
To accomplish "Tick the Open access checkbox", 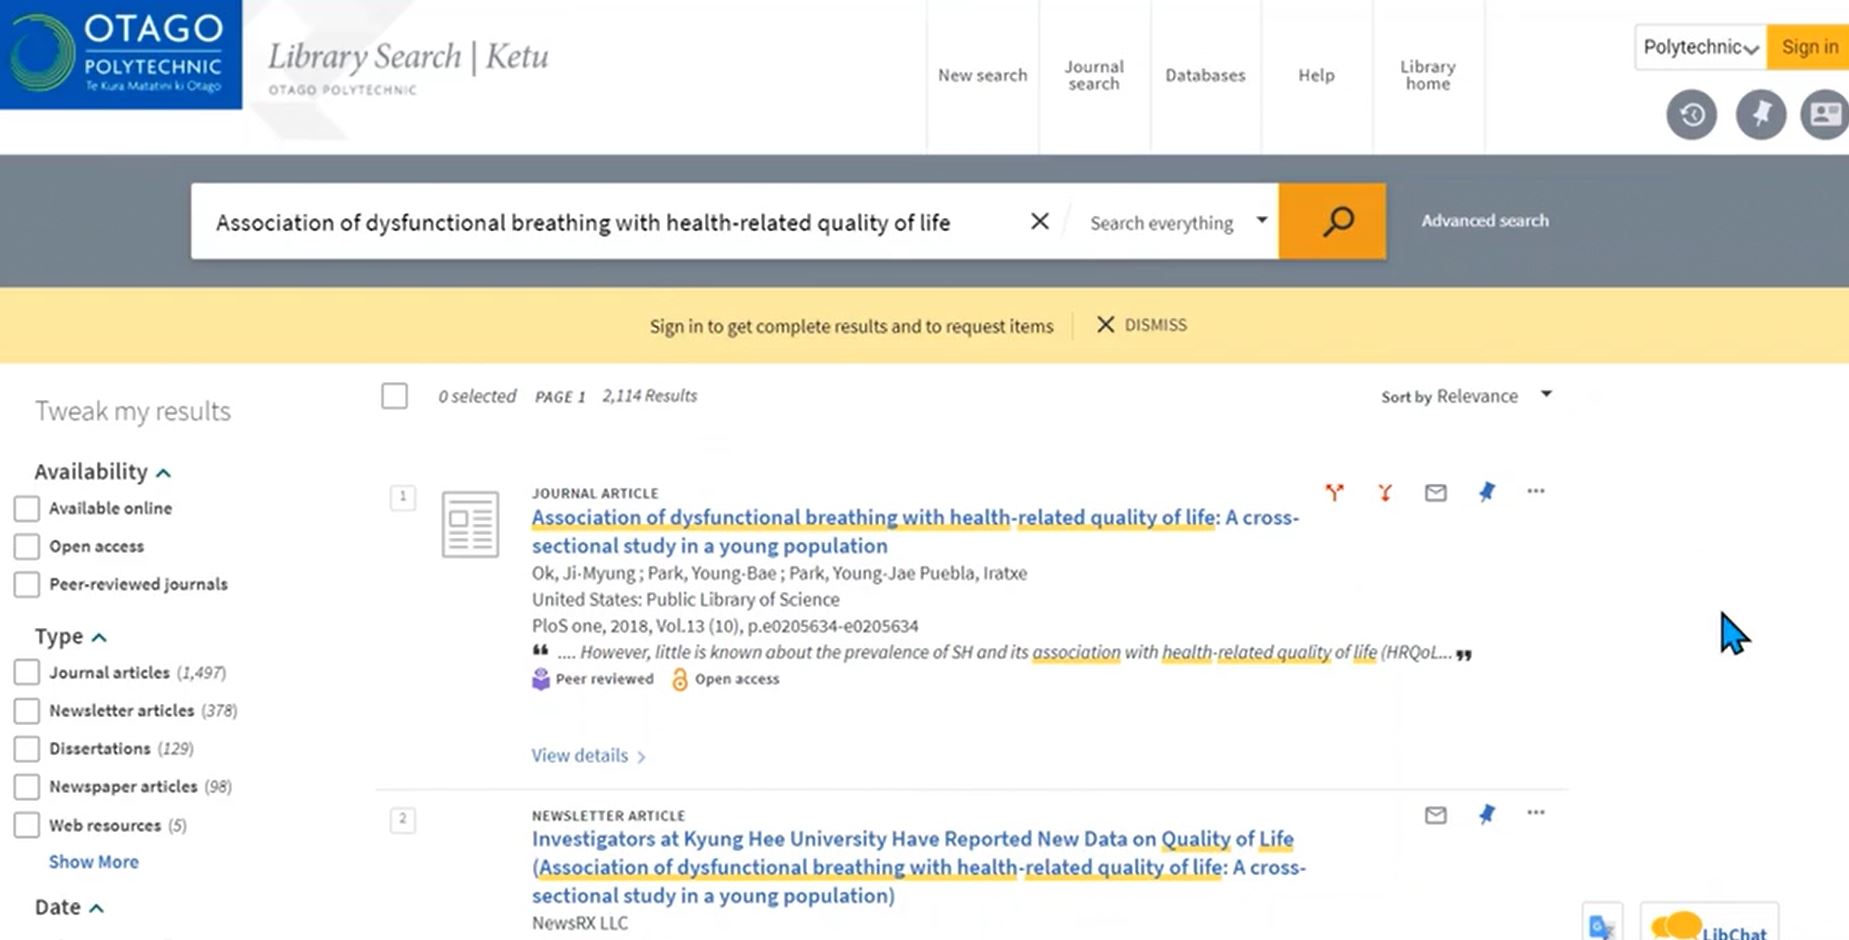I will tap(27, 546).
